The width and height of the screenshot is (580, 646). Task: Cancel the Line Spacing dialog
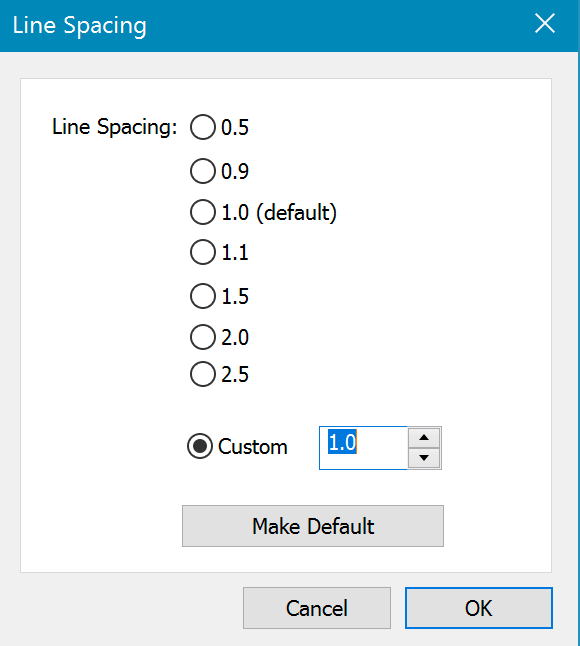pyautogui.click(x=317, y=608)
